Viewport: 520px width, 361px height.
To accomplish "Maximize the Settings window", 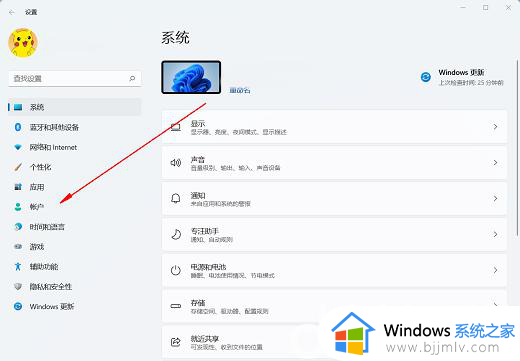I will point(486,8).
